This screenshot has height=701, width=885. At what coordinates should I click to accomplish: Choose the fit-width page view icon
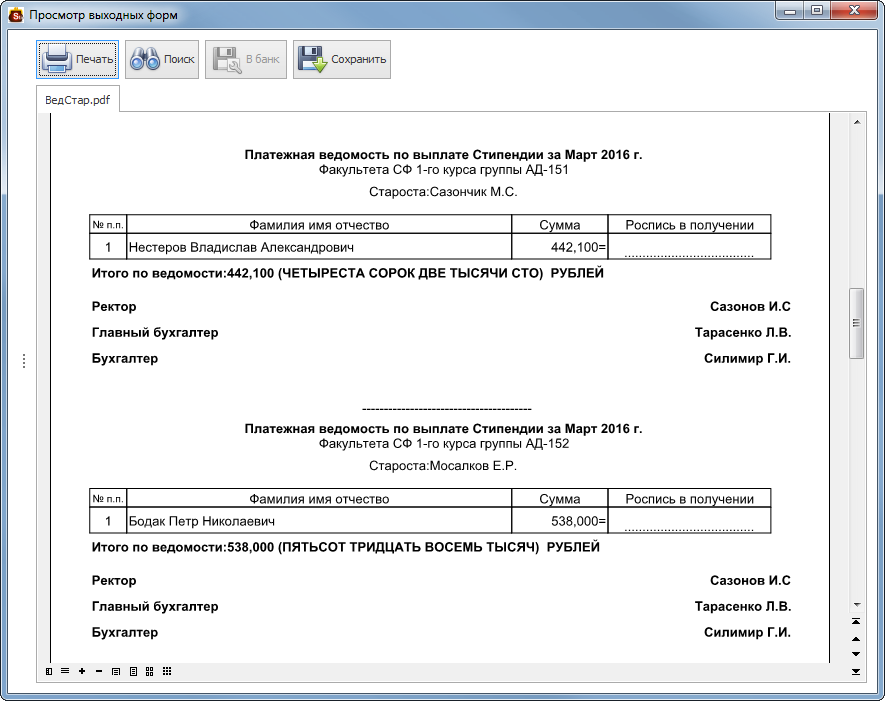point(116,671)
